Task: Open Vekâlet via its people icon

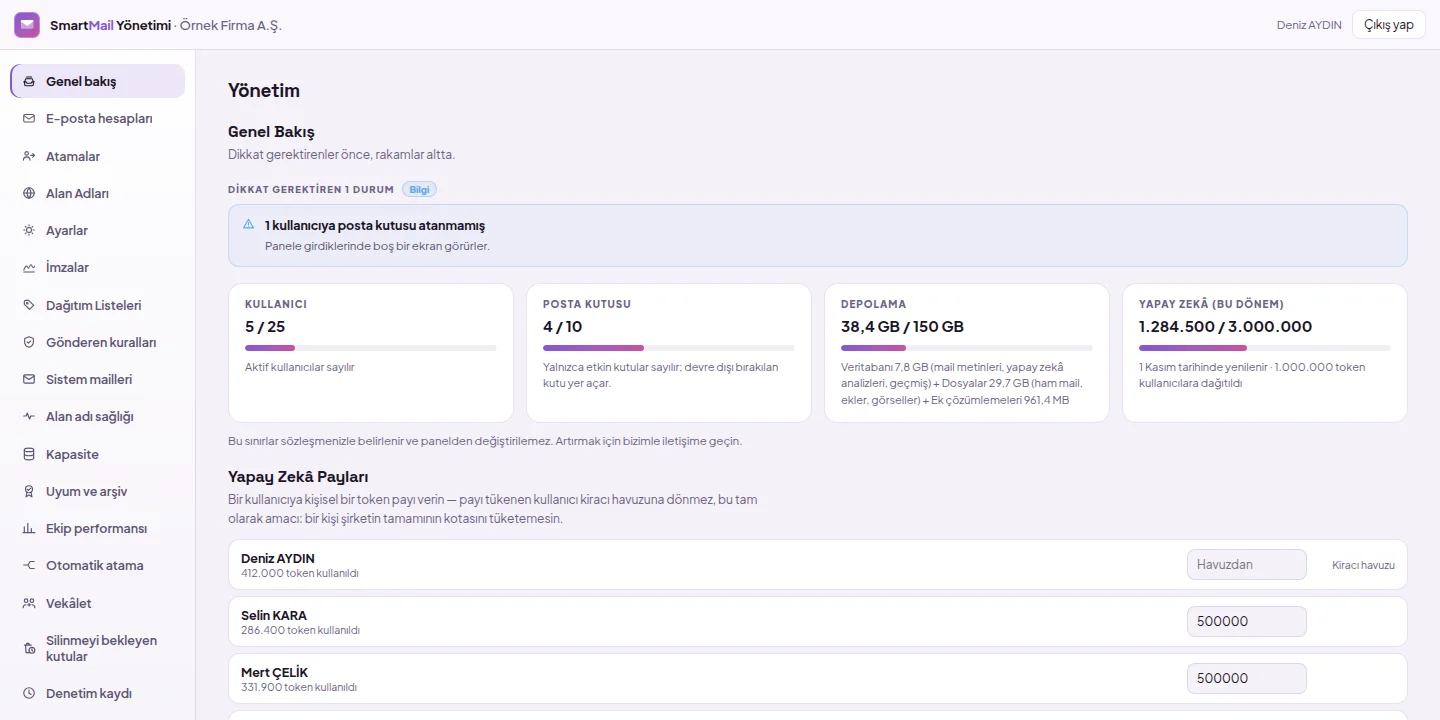Action: 29,604
